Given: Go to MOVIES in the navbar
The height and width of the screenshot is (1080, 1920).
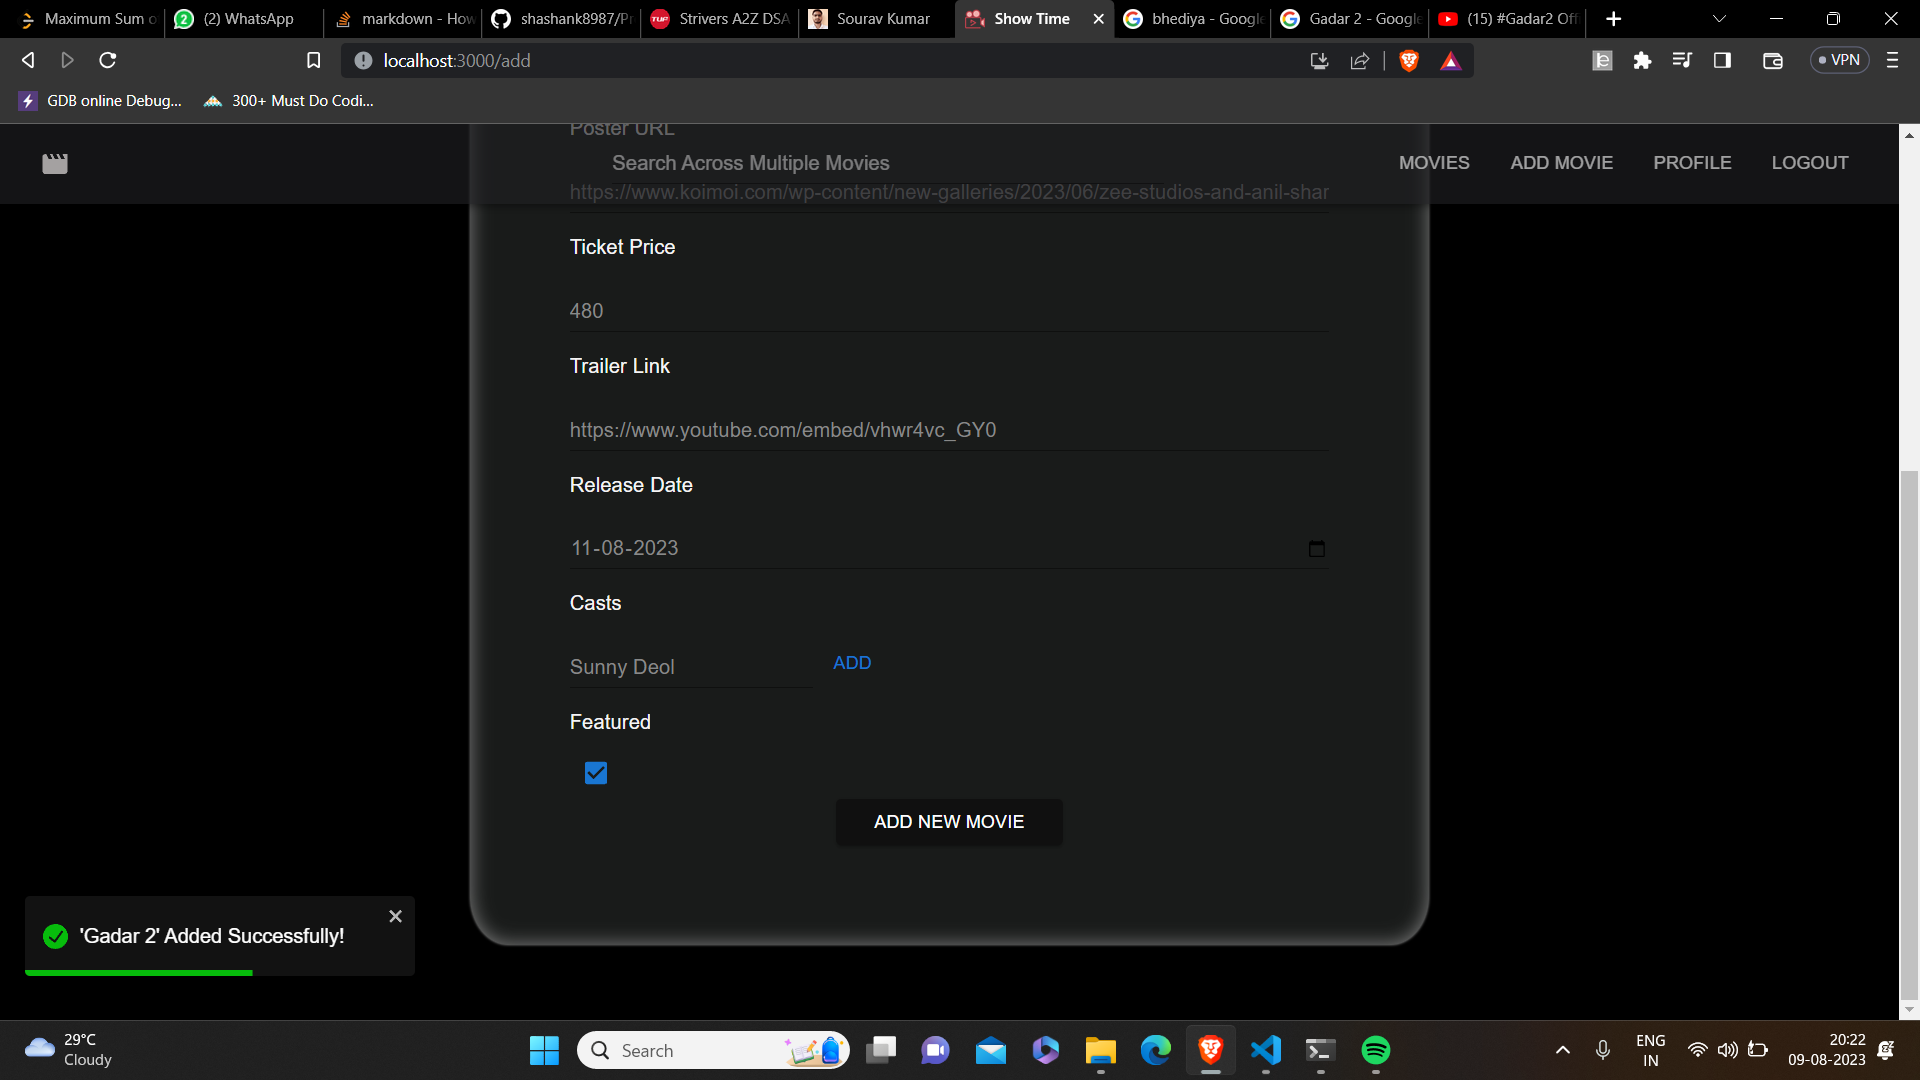Looking at the screenshot, I should coord(1433,163).
